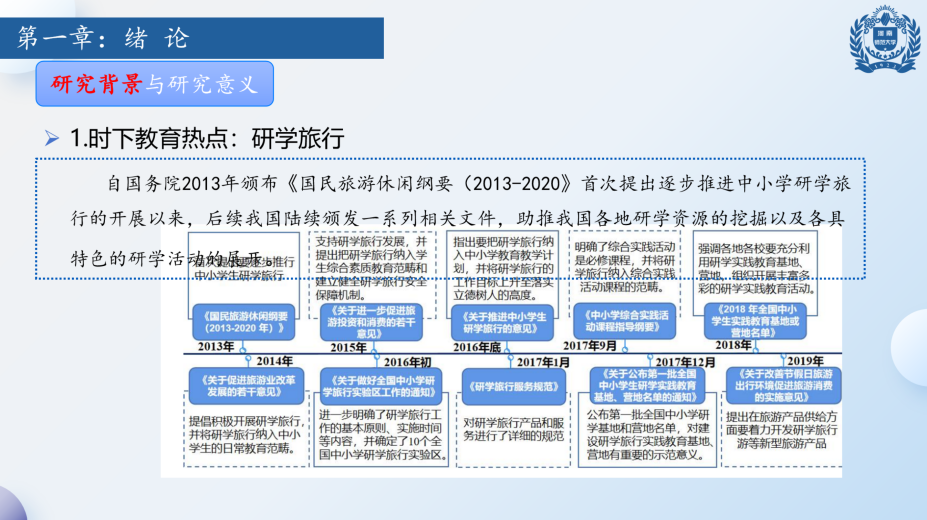Click 《关于推进中小学生研学旅行的意见》 box

[x=505, y=320]
